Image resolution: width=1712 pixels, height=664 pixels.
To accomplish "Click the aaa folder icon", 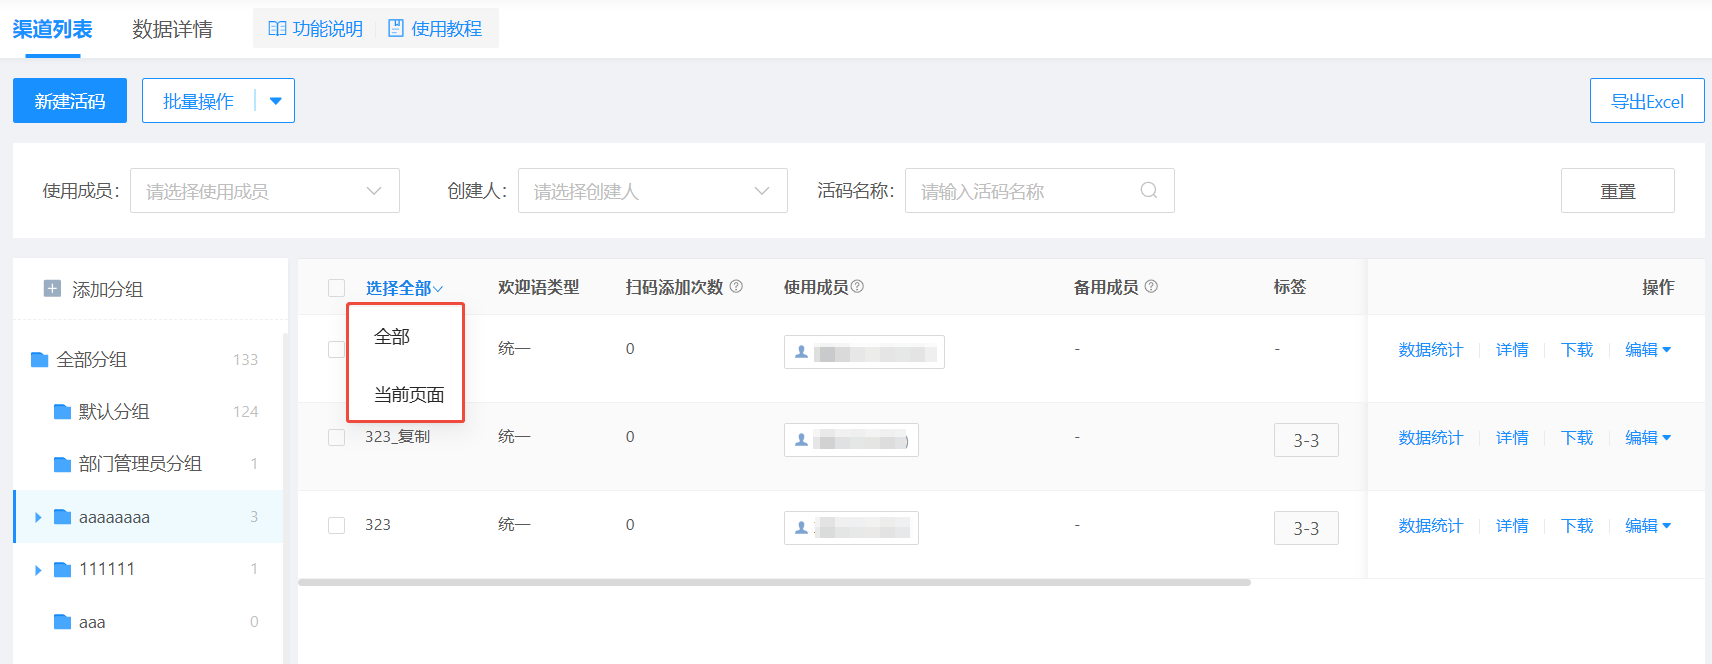I will [x=62, y=621].
